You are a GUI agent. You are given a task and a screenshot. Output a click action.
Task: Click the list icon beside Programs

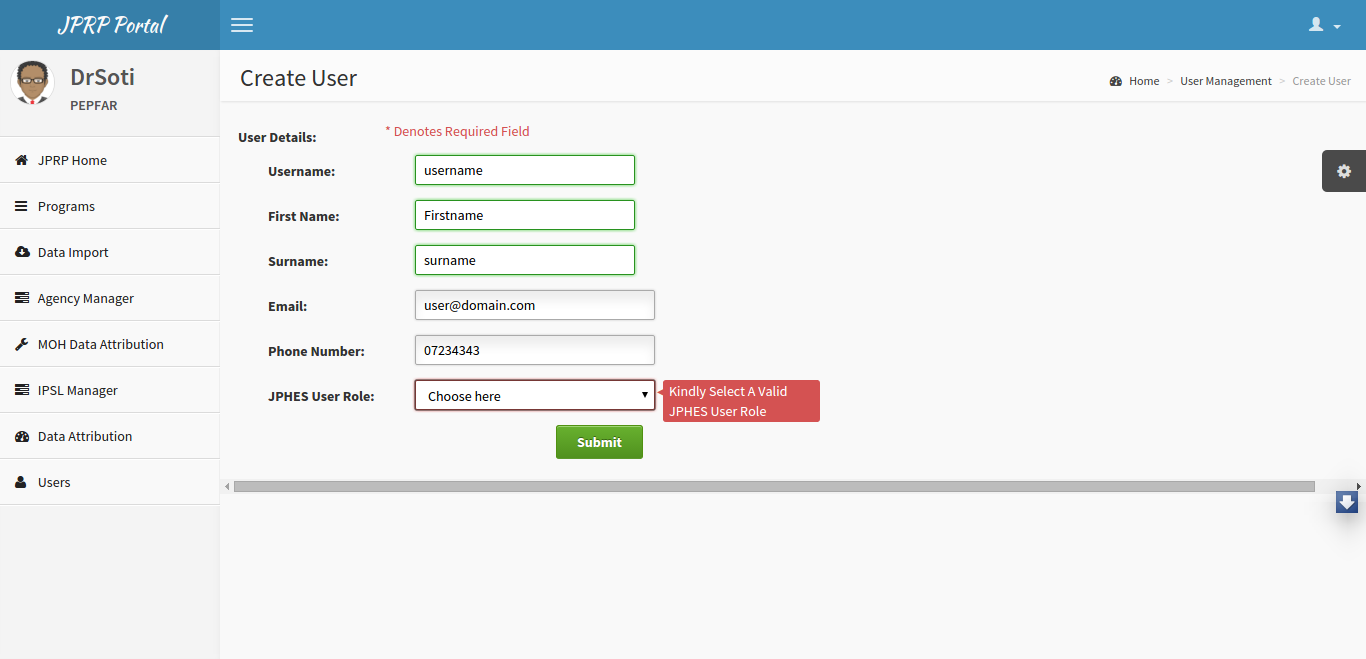click(x=22, y=206)
